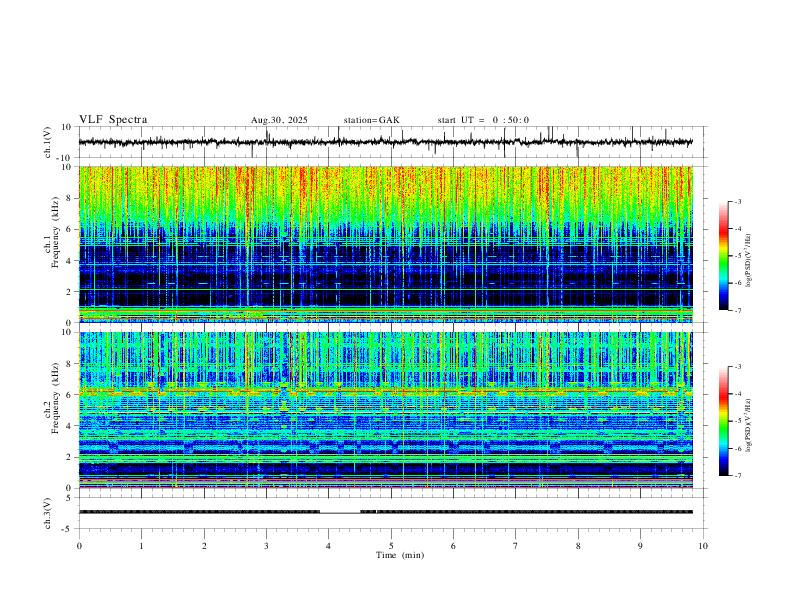
Task: Click the "Time (min)" axis title
Action: click(x=400, y=555)
